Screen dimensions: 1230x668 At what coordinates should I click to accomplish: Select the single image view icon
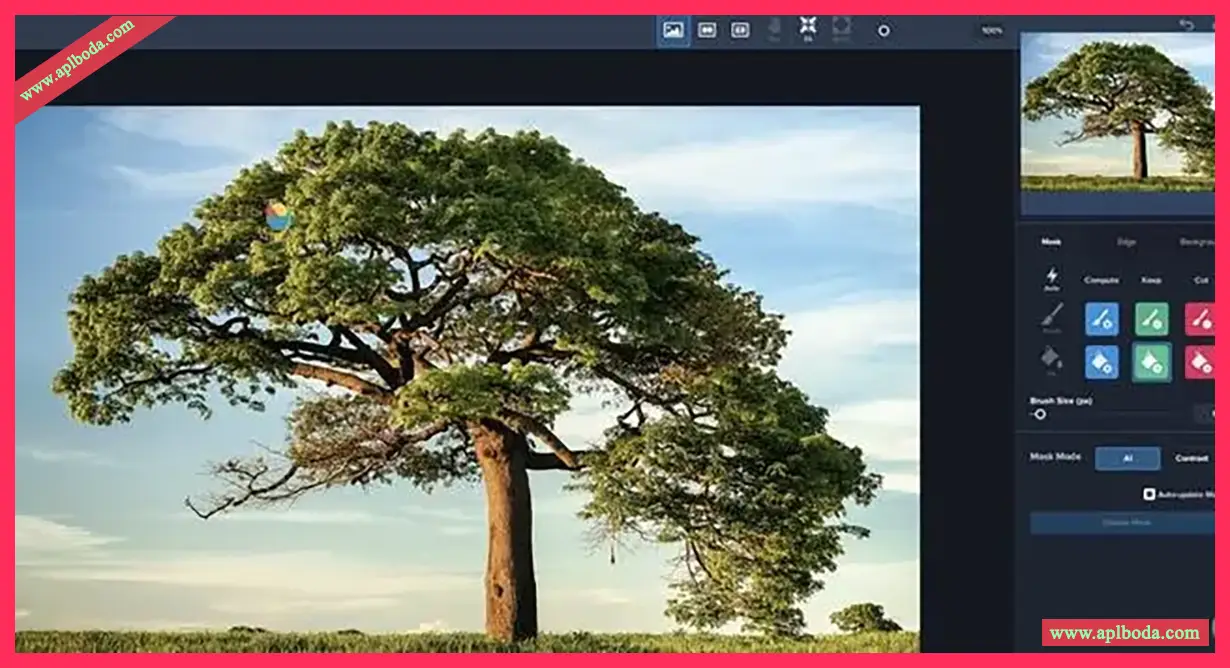(673, 31)
